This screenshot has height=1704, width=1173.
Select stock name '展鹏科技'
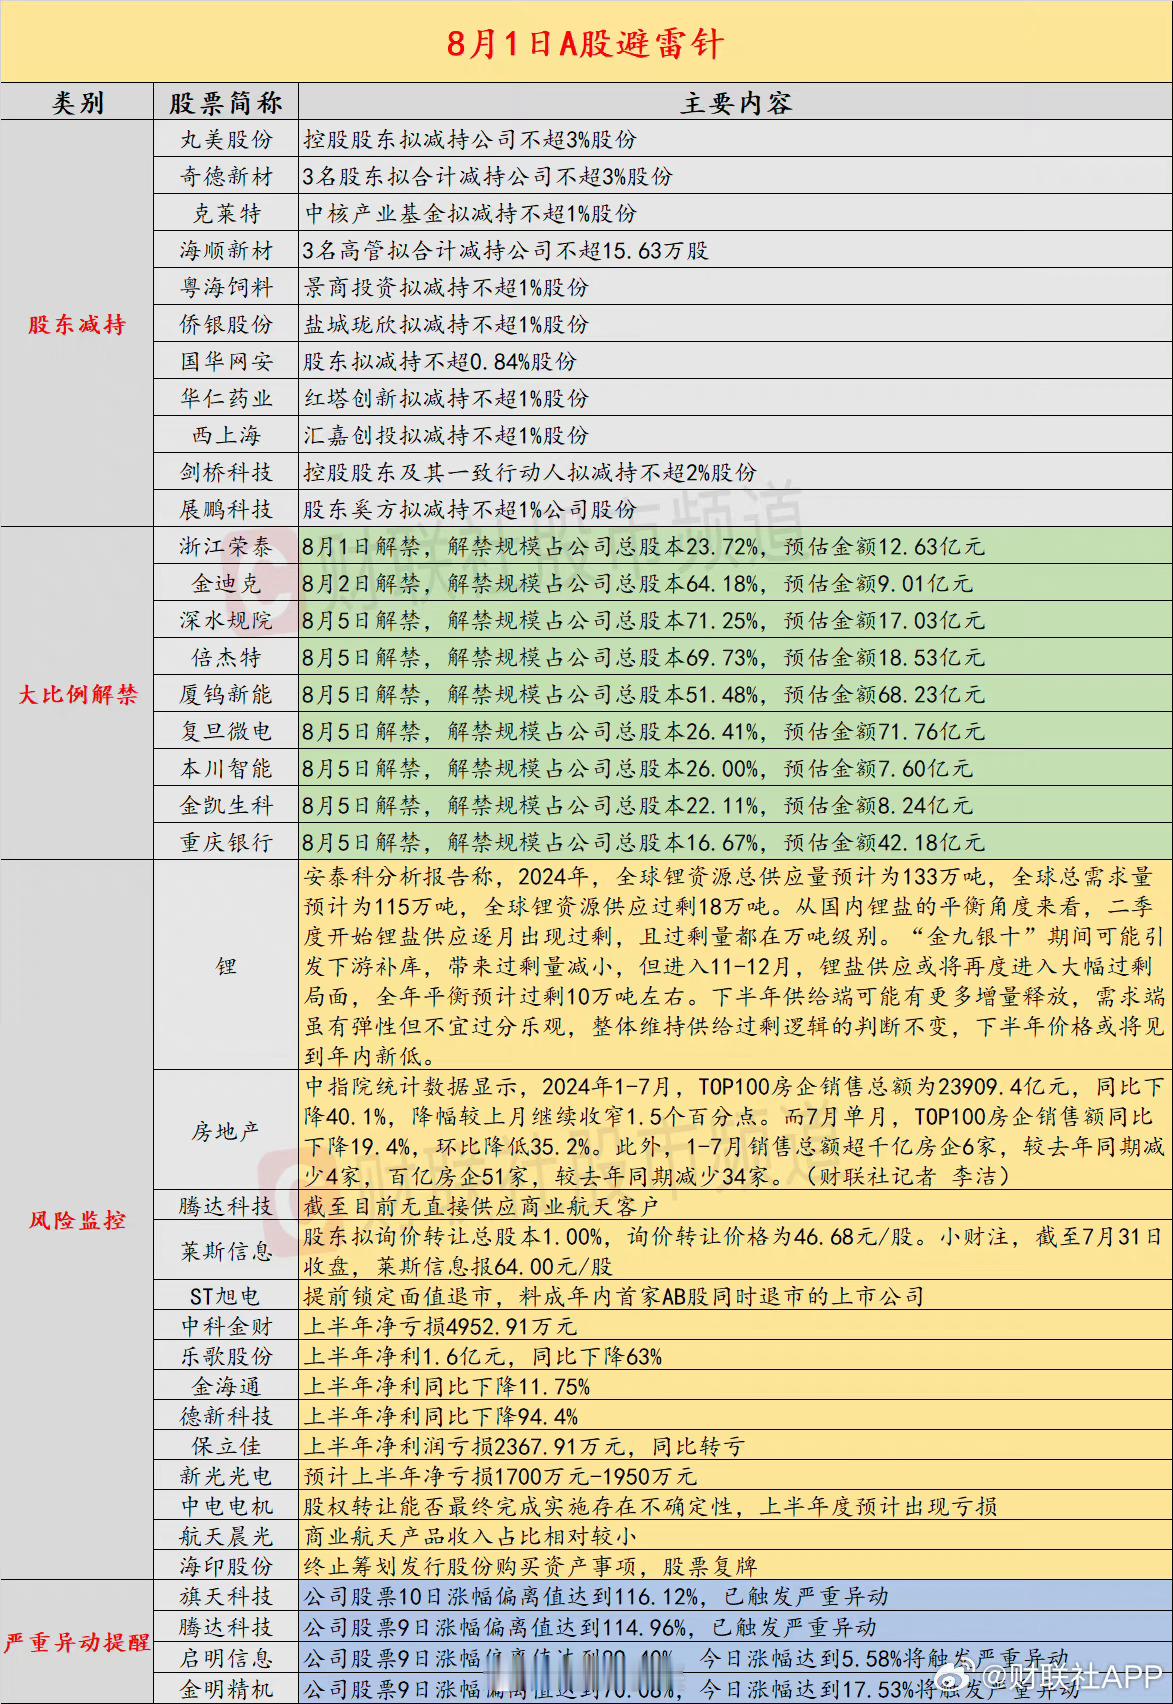226,510
